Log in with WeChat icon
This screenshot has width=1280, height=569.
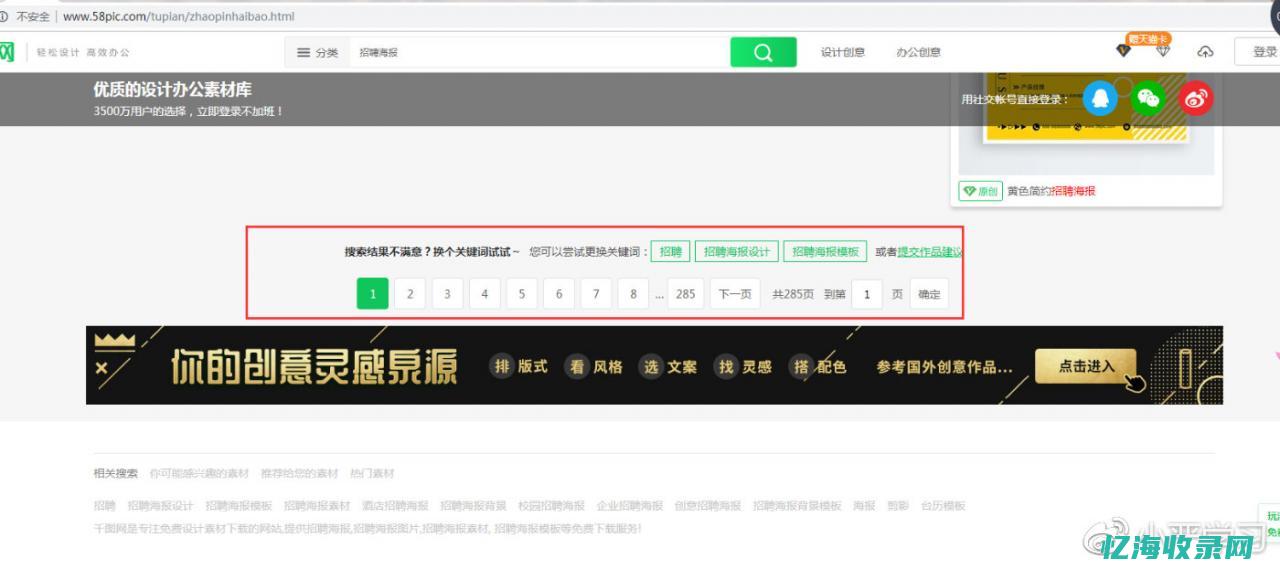tap(1148, 98)
